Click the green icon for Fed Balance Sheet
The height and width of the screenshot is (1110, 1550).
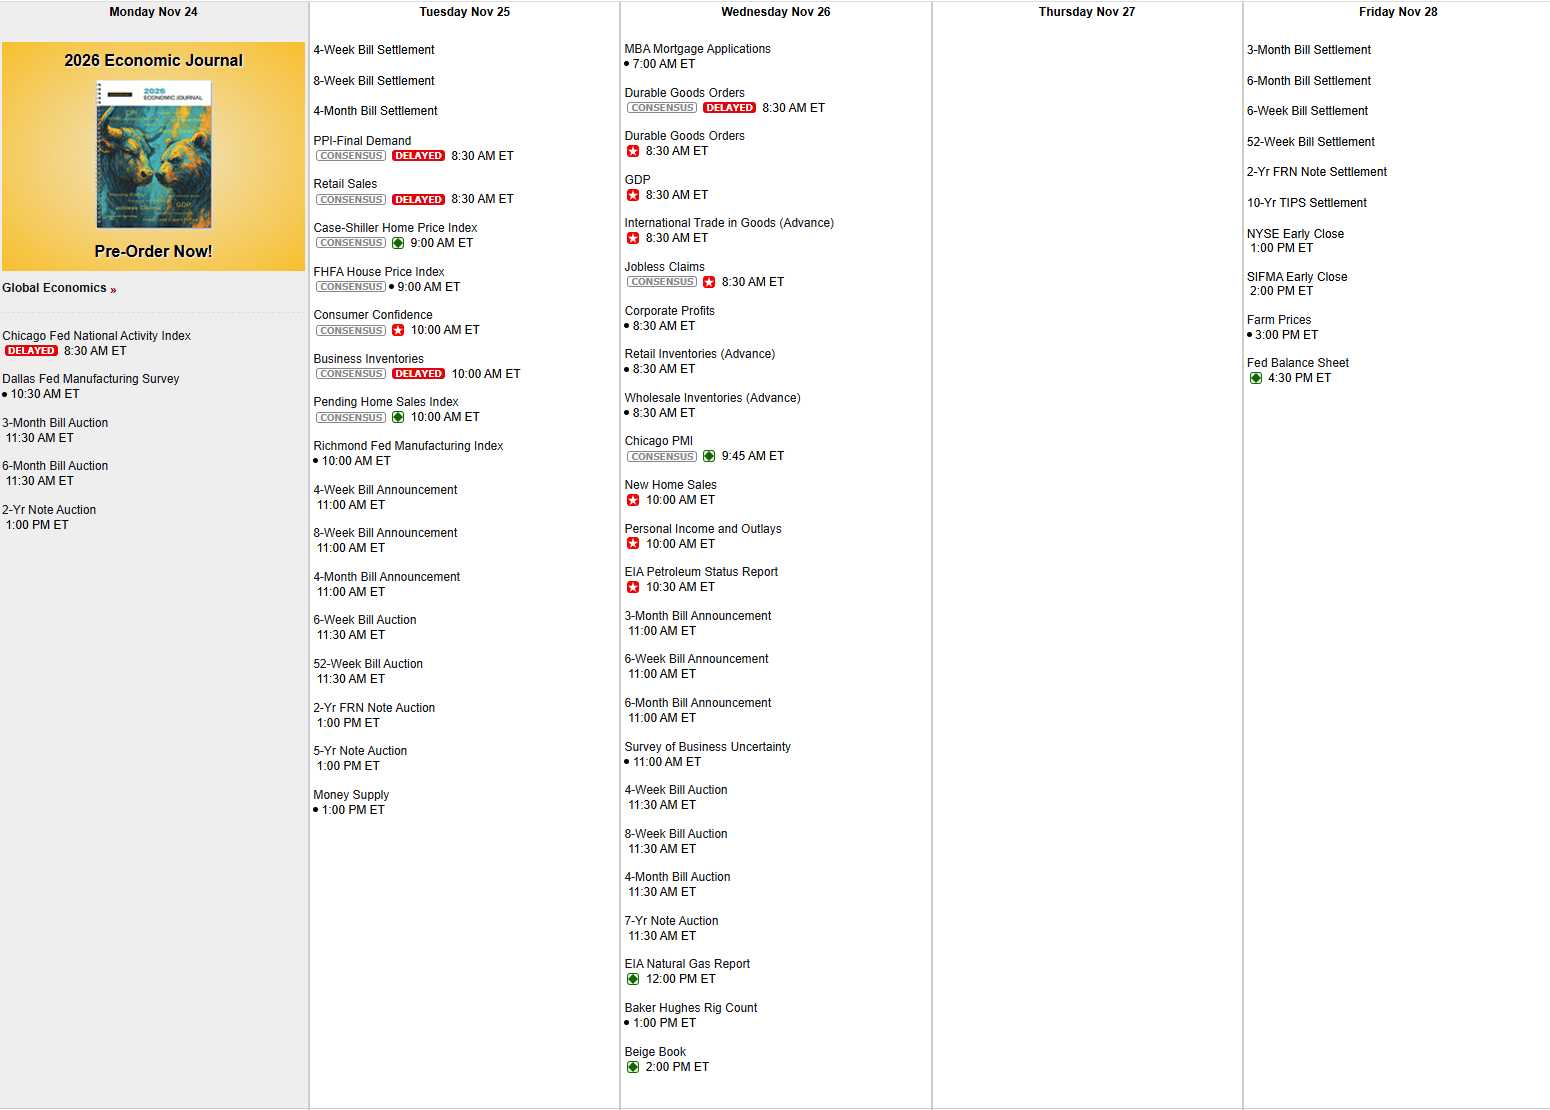click(x=1255, y=378)
